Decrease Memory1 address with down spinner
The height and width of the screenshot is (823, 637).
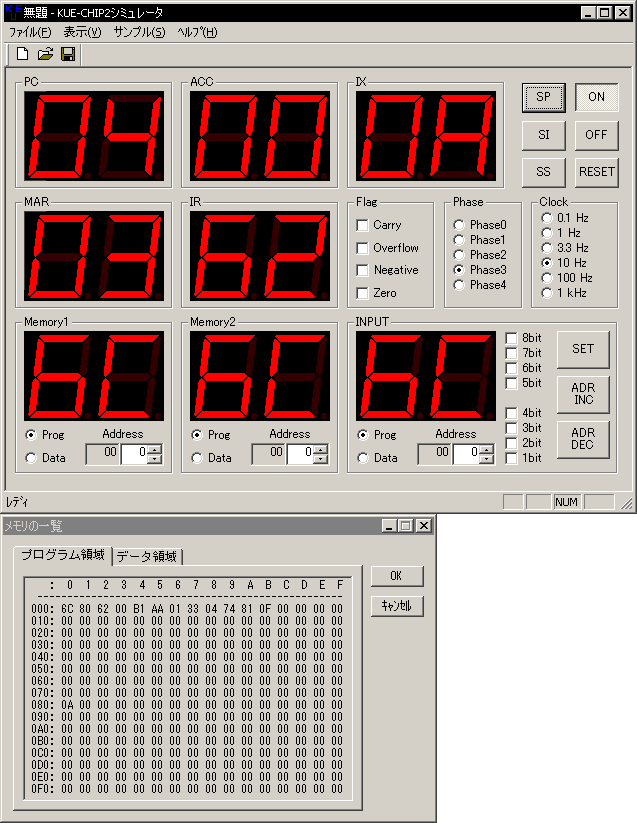154,459
